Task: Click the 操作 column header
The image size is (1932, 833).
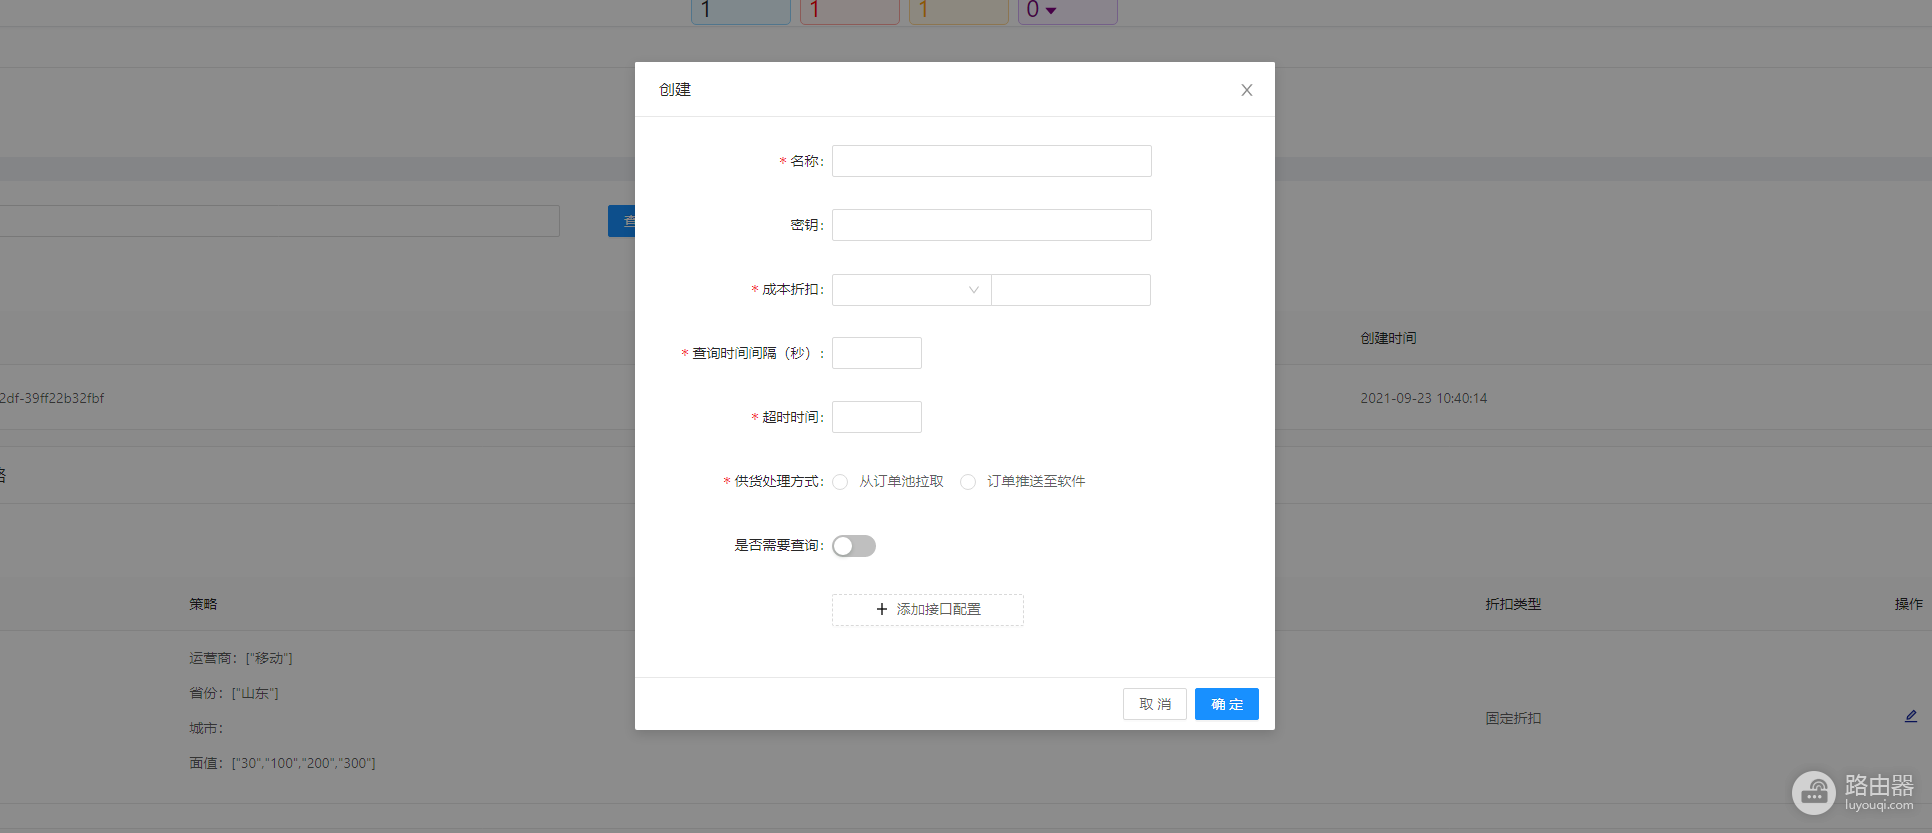Action: 1908,604
